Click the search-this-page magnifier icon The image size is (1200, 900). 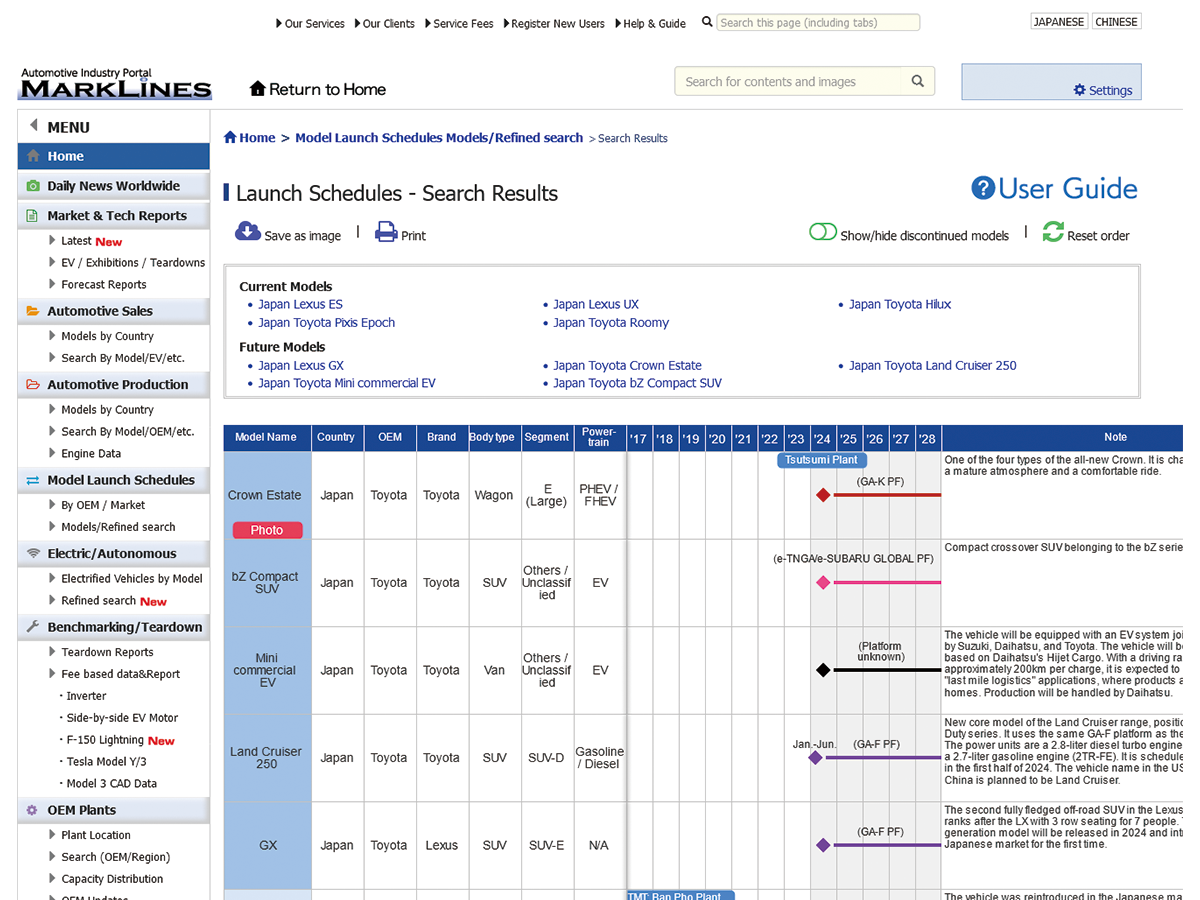707,22
